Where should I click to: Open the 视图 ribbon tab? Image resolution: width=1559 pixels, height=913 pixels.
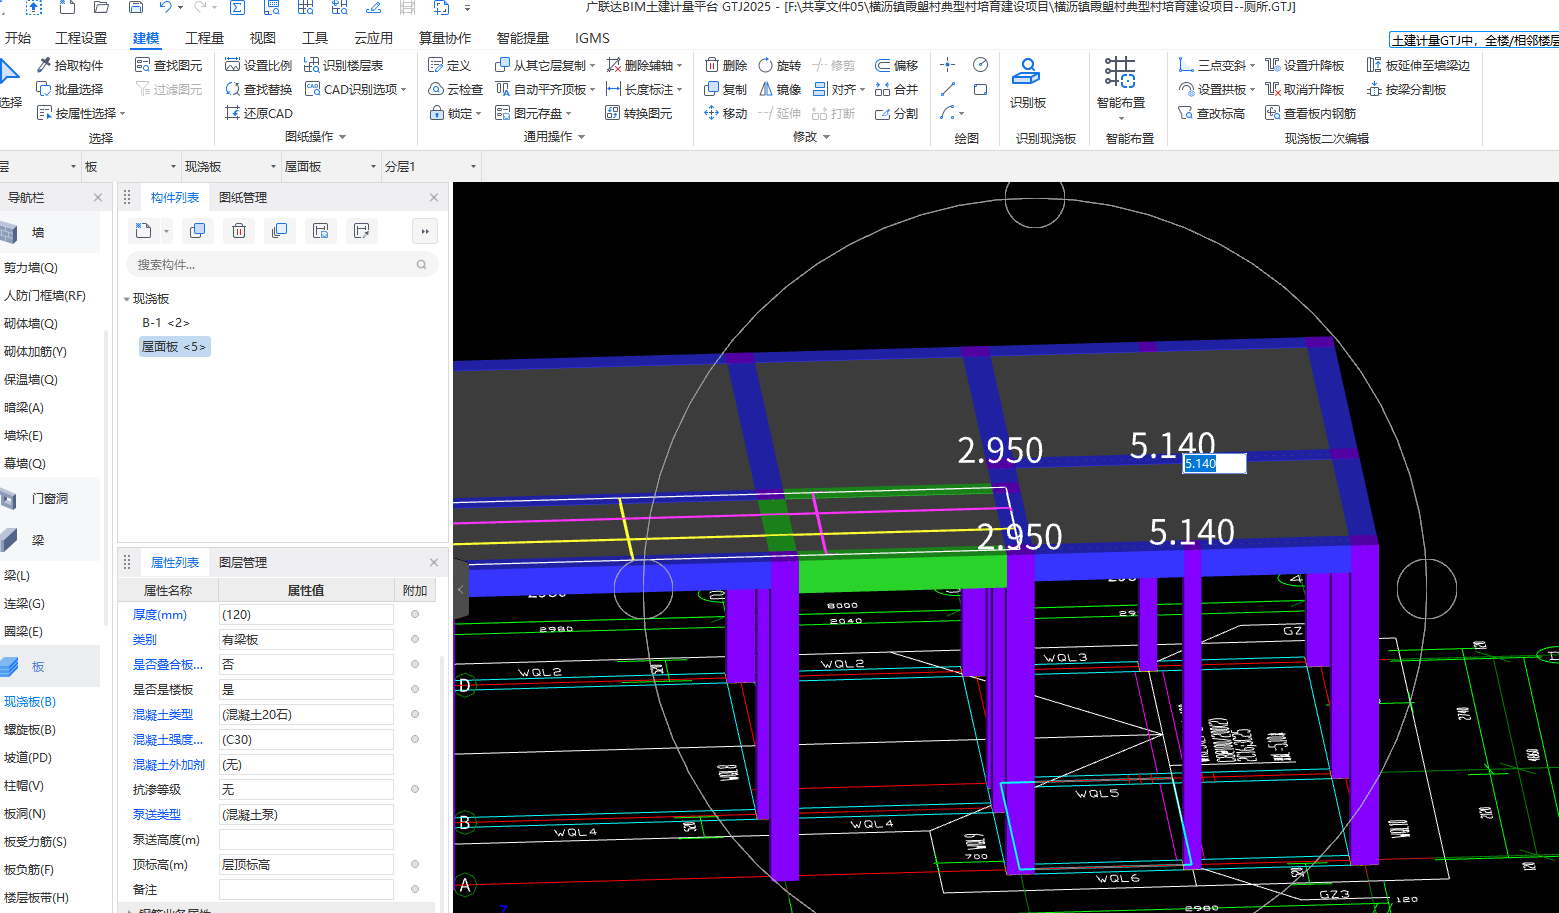click(263, 38)
